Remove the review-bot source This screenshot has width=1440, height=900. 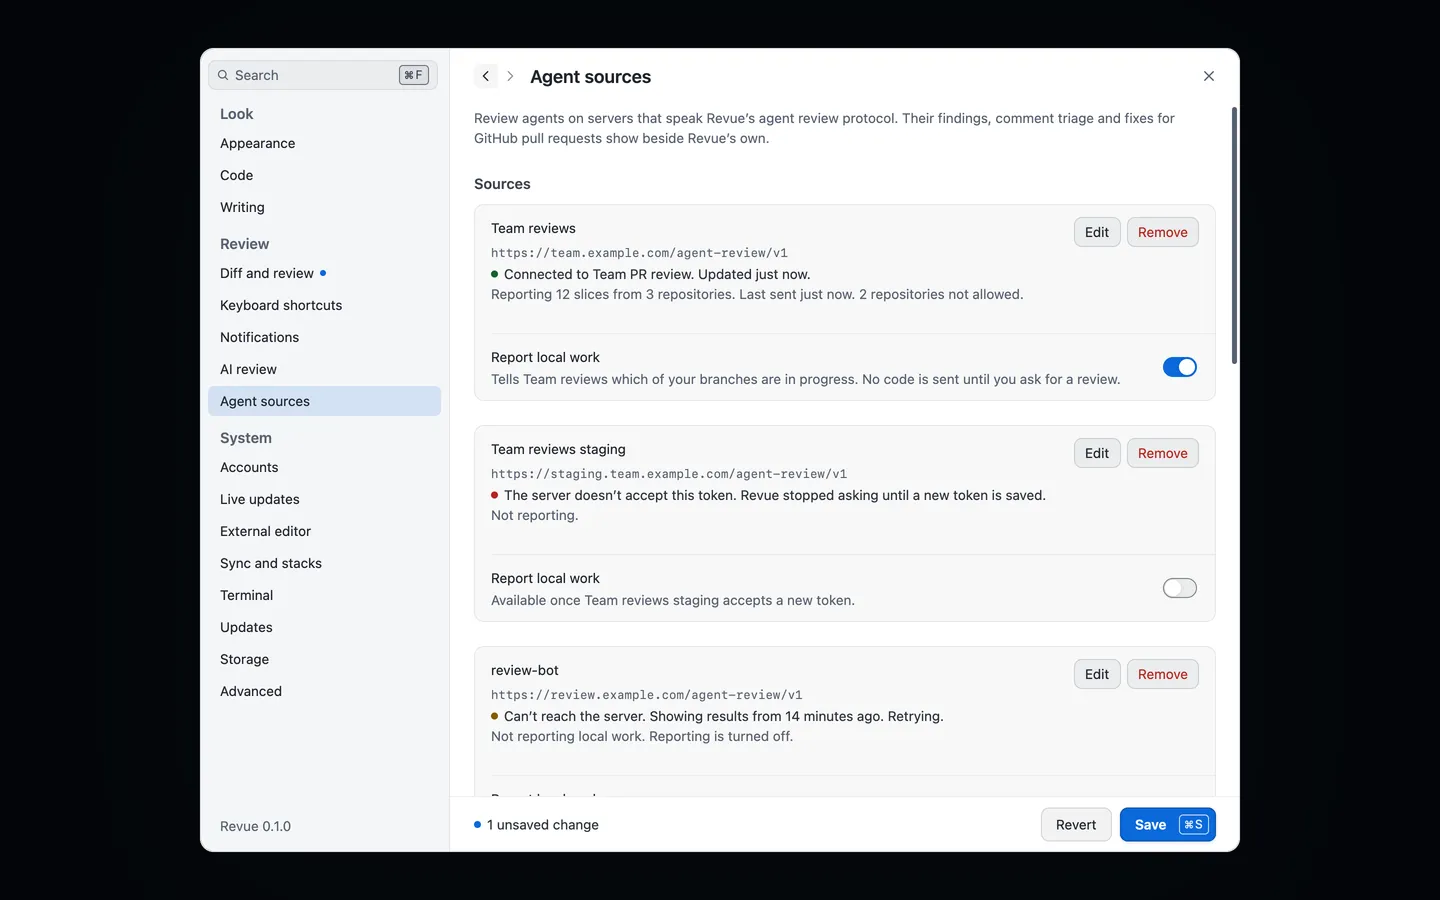[1163, 674]
